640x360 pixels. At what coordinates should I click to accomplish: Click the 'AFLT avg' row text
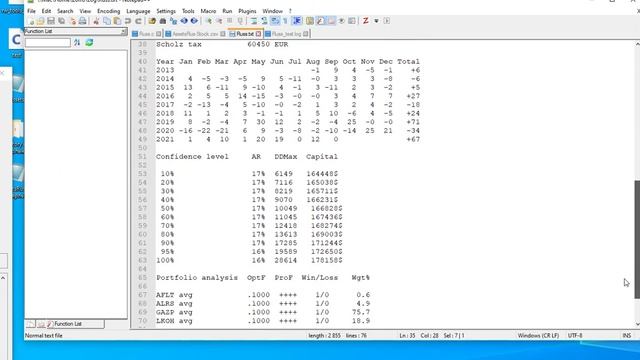[x=174, y=295]
